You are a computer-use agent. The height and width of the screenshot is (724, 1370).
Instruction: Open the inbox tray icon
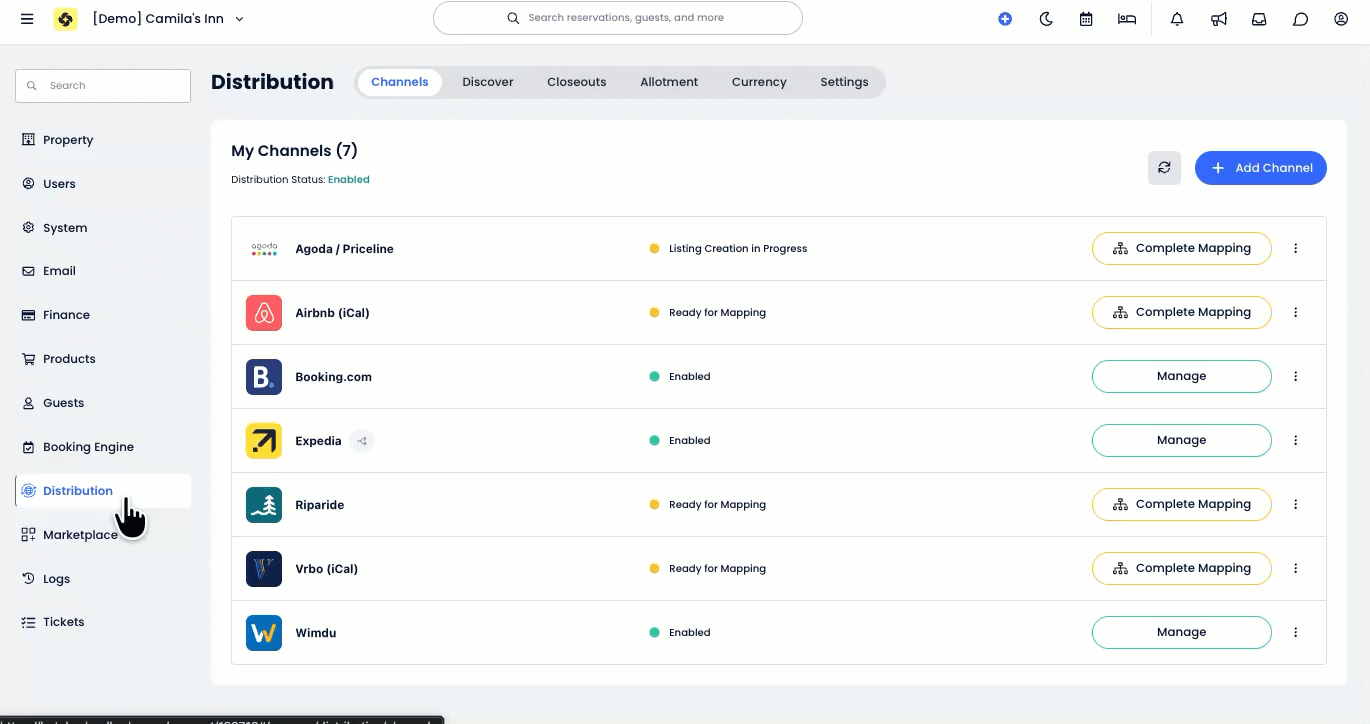(x=1259, y=19)
